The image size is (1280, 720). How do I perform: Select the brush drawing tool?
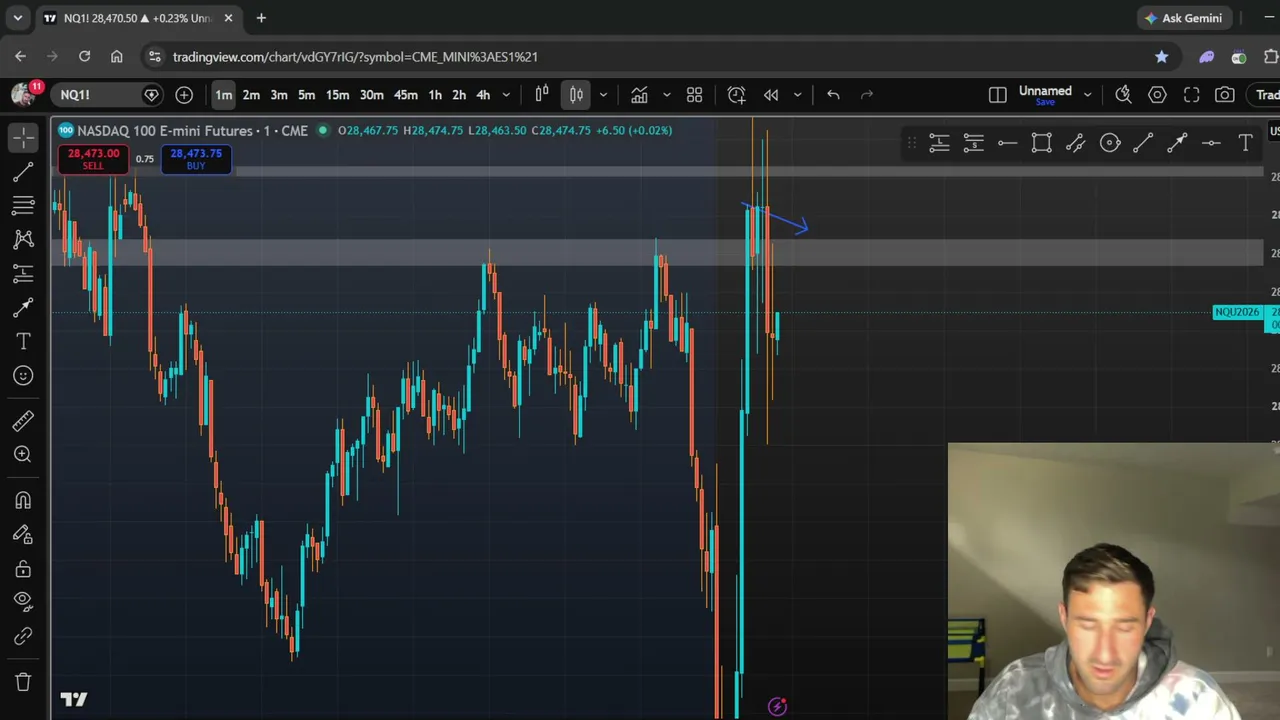[x=23, y=307]
